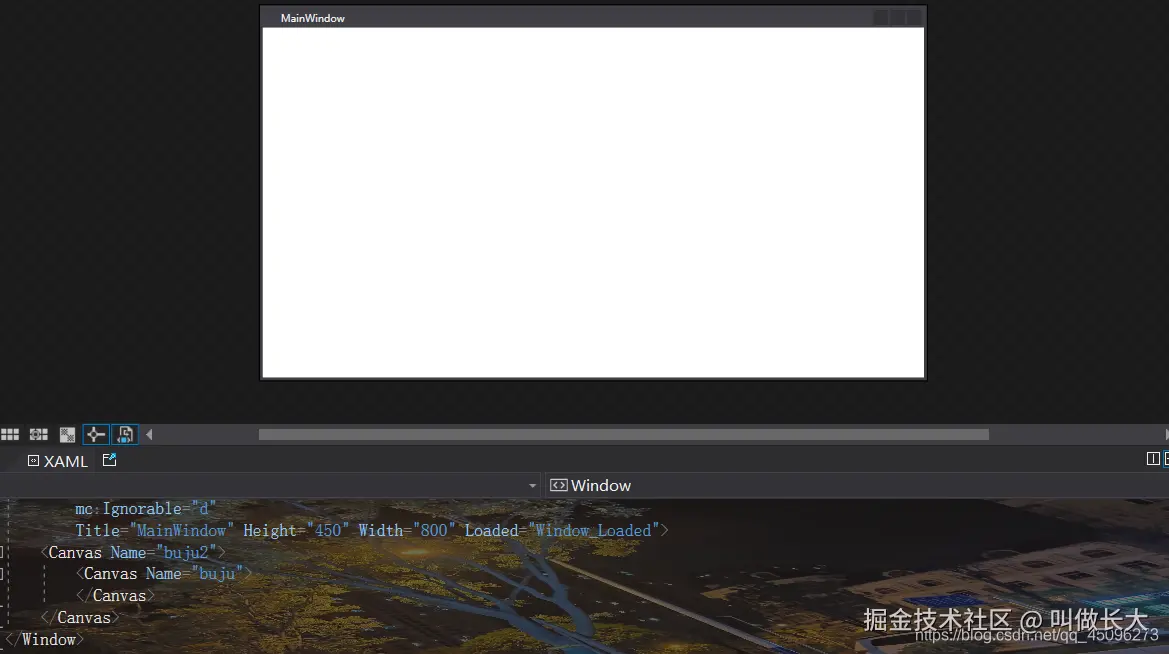Click the white designer window surface
This screenshot has height=654, width=1169.
593,203
